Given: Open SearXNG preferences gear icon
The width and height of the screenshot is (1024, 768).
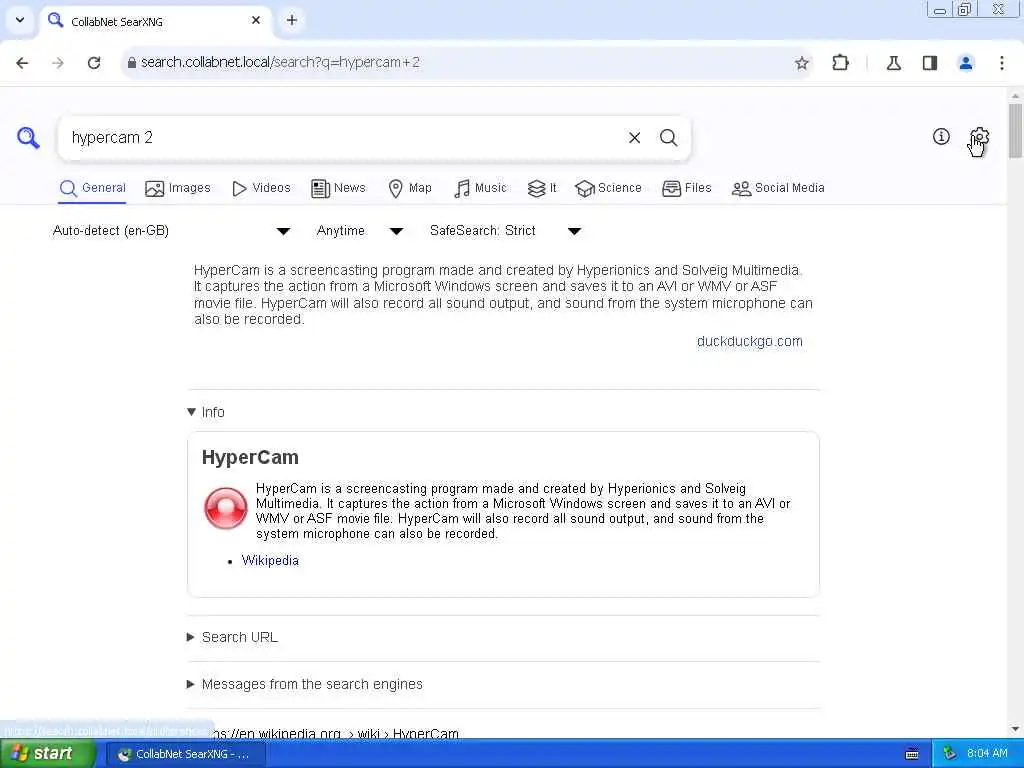Looking at the screenshot, I should (979, 138).
